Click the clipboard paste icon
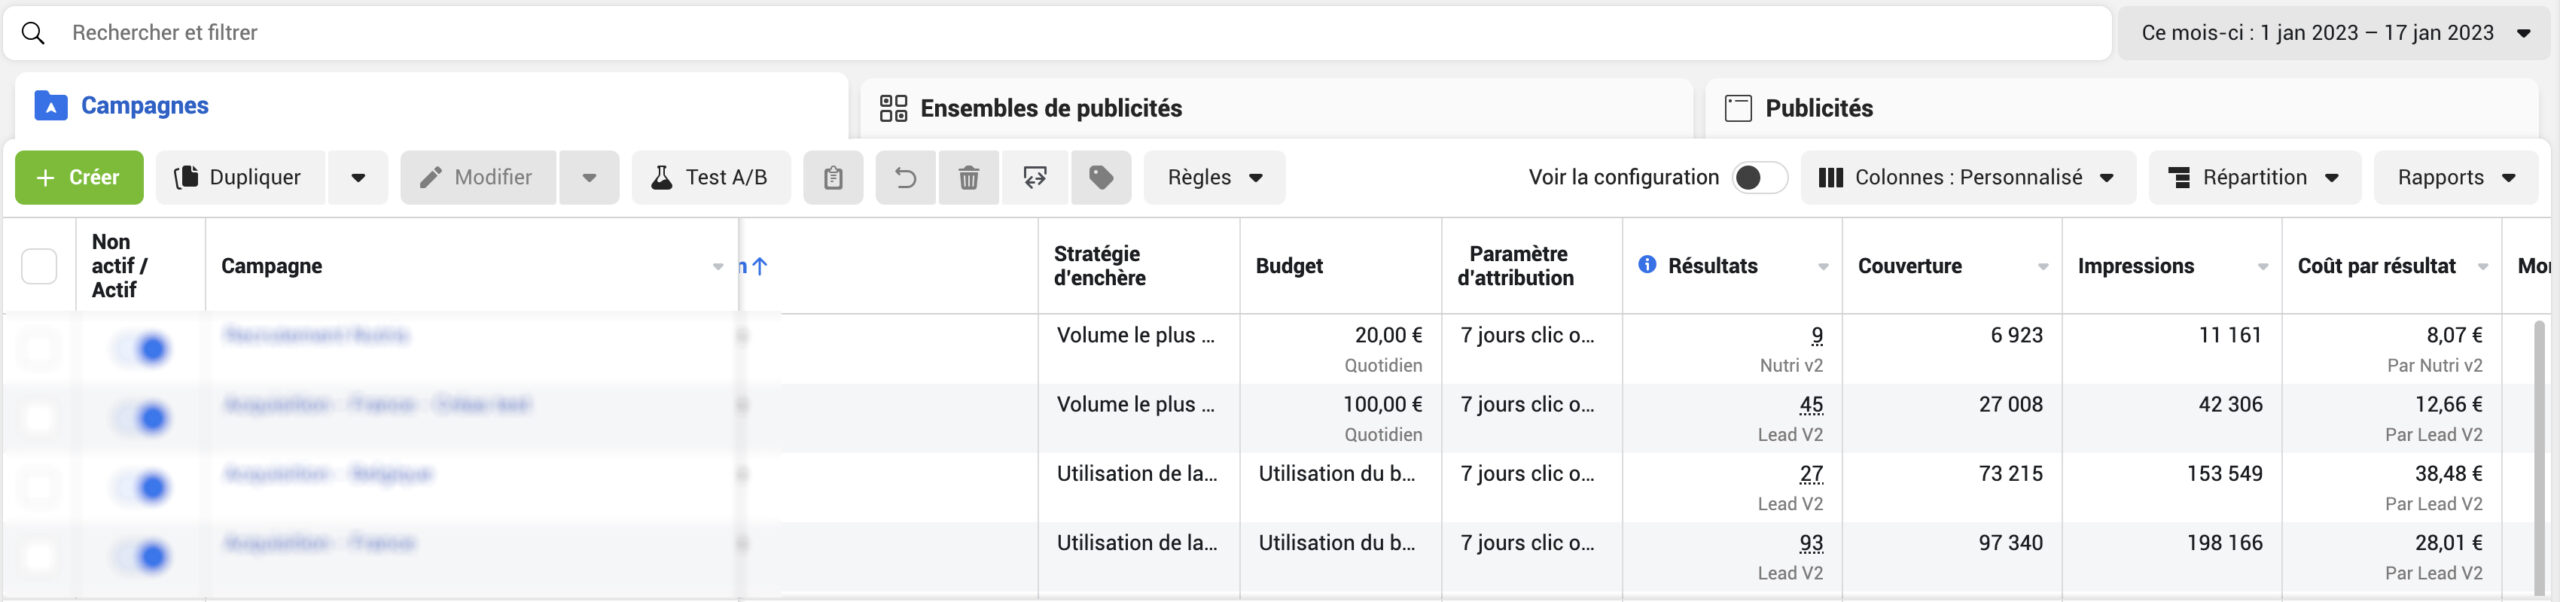This screenshot has width=2560, height=602. click(x=833, y=178)
